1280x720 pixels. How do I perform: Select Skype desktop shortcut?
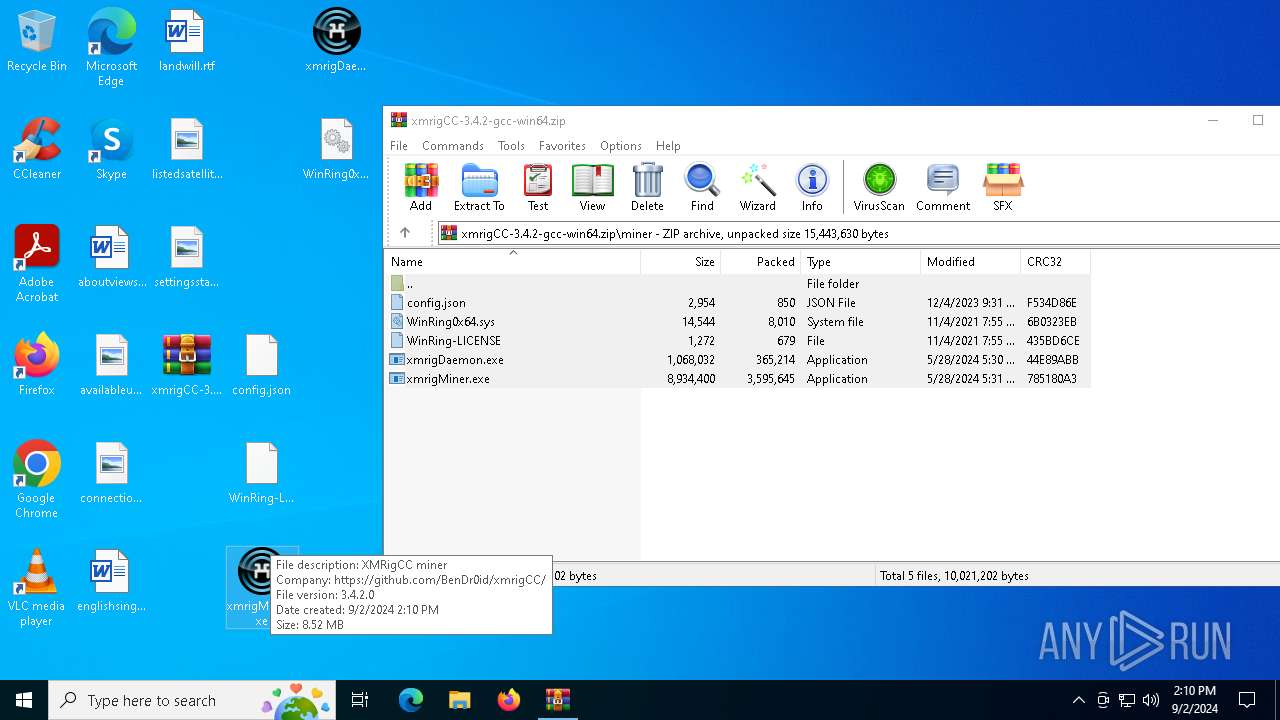click(x=111, y=150)
